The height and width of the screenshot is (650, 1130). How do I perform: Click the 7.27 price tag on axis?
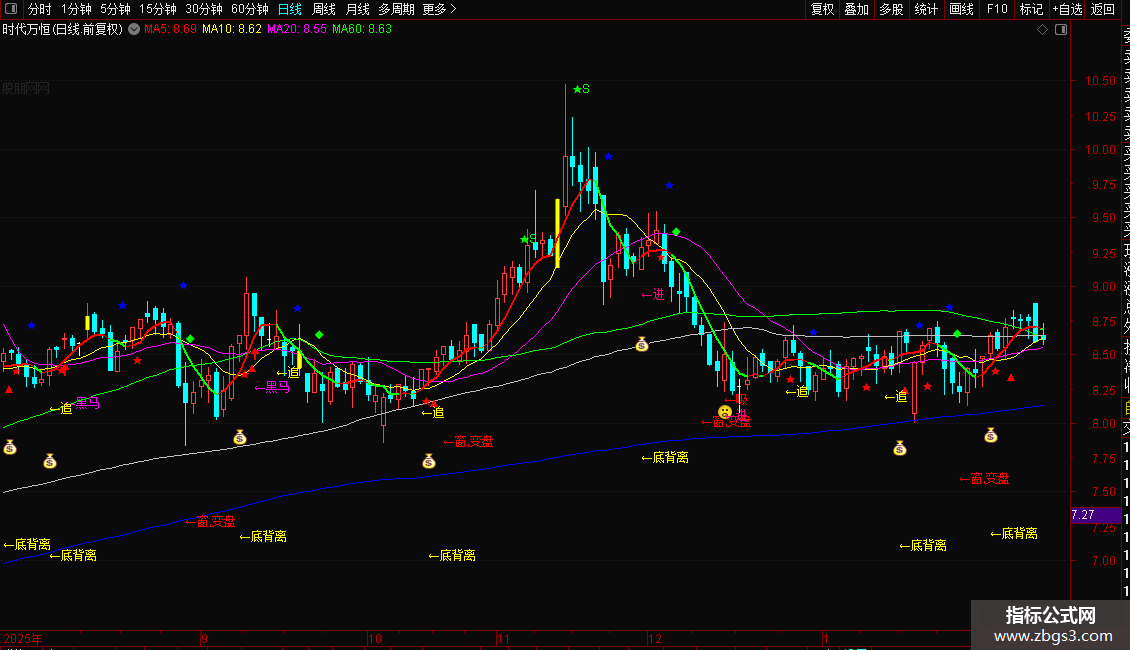1095,515
